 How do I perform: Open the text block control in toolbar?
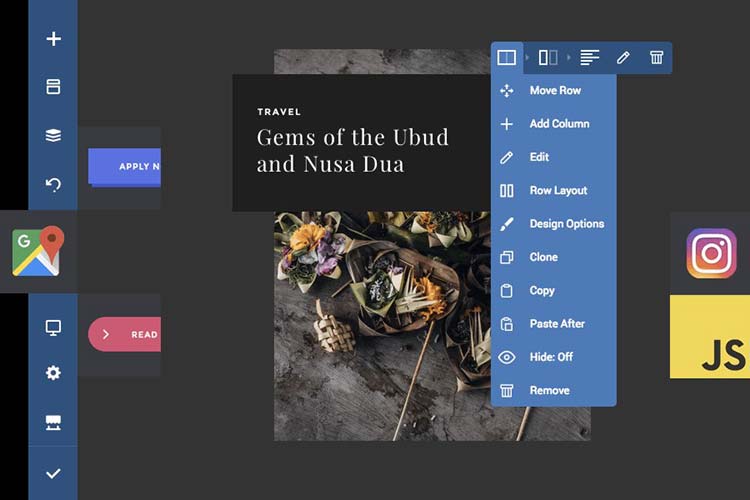[x=590, y=58]
